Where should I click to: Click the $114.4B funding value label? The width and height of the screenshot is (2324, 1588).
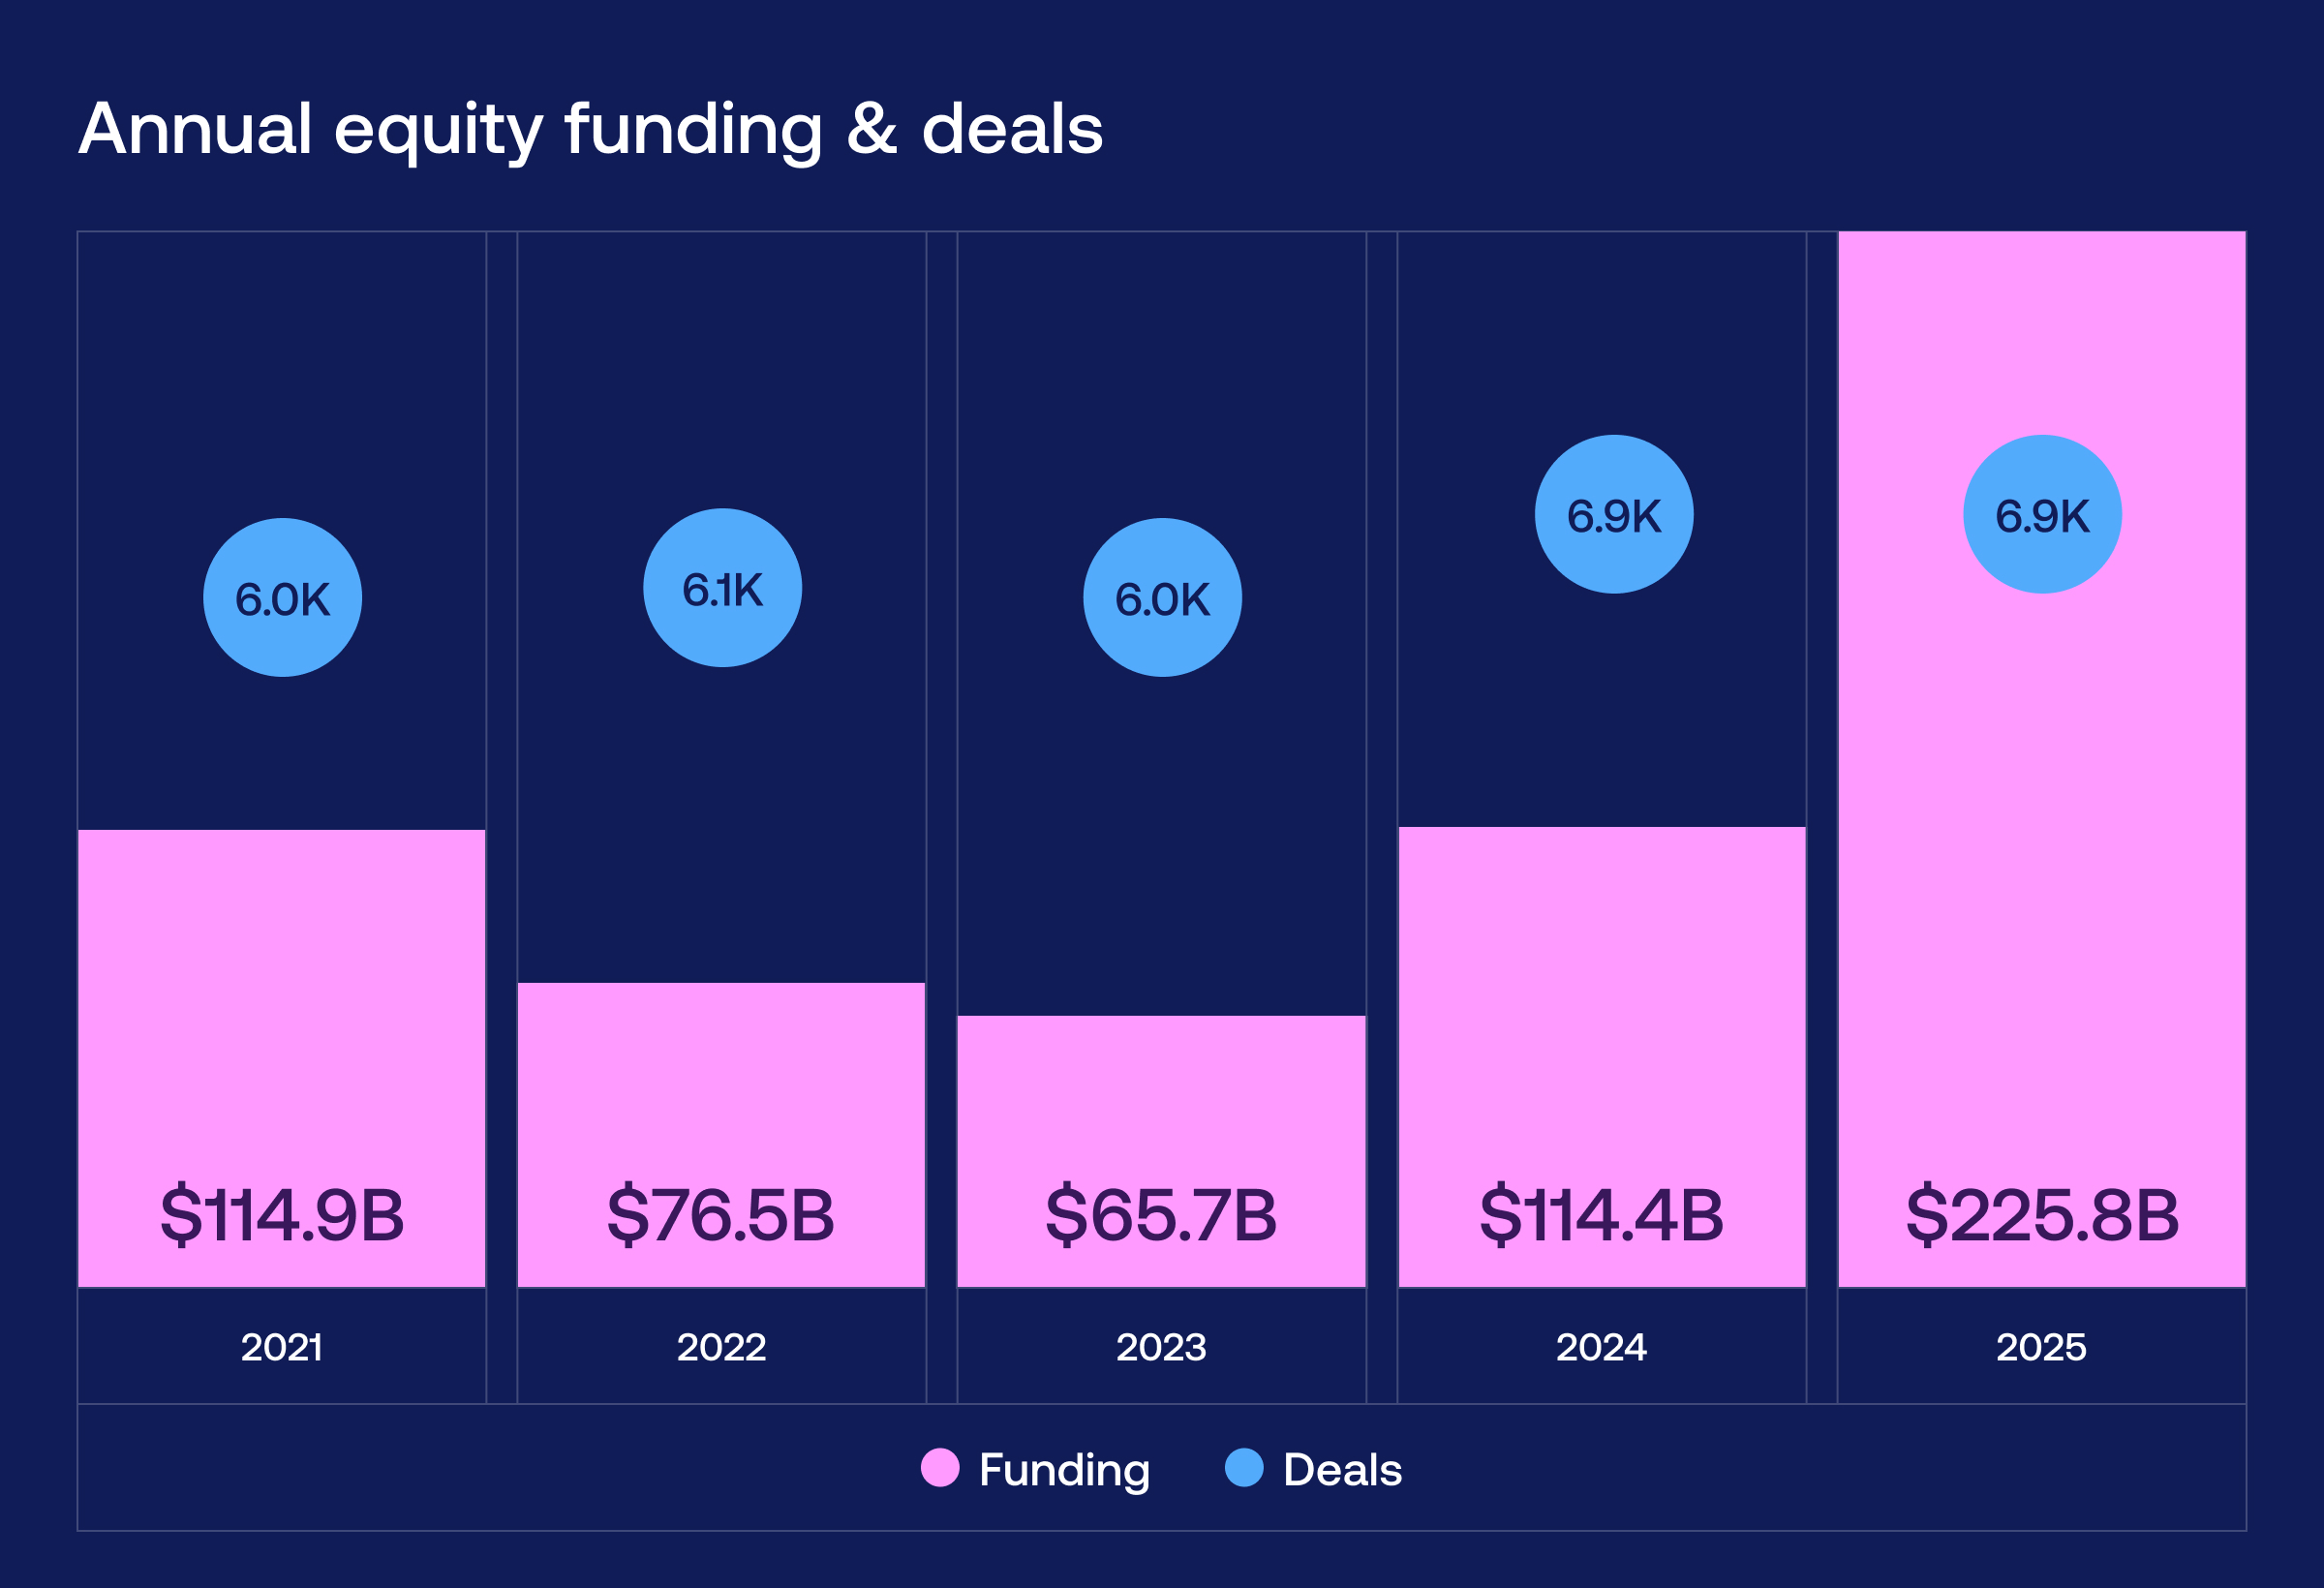[1601, 1215]
